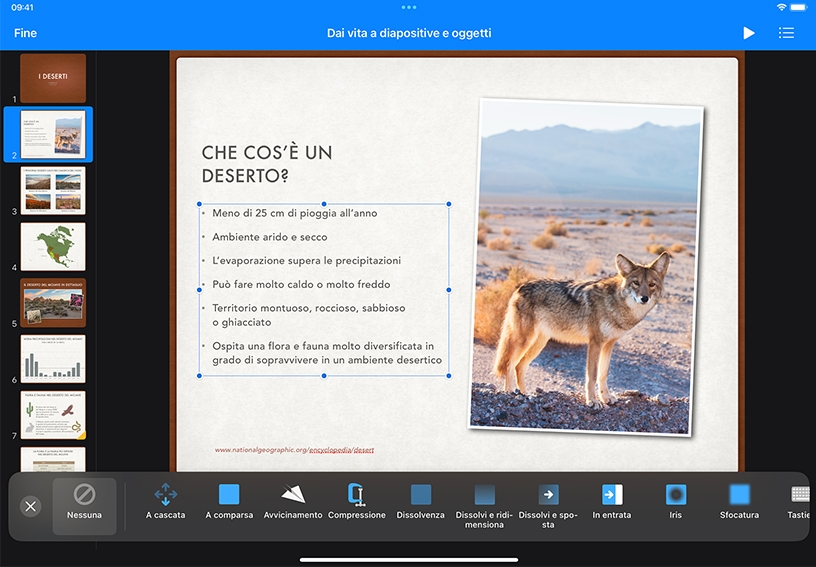This screenshot has height=567, width=816.
Task: Choose the Sfocatura blur effect
Action: [739, 501]
